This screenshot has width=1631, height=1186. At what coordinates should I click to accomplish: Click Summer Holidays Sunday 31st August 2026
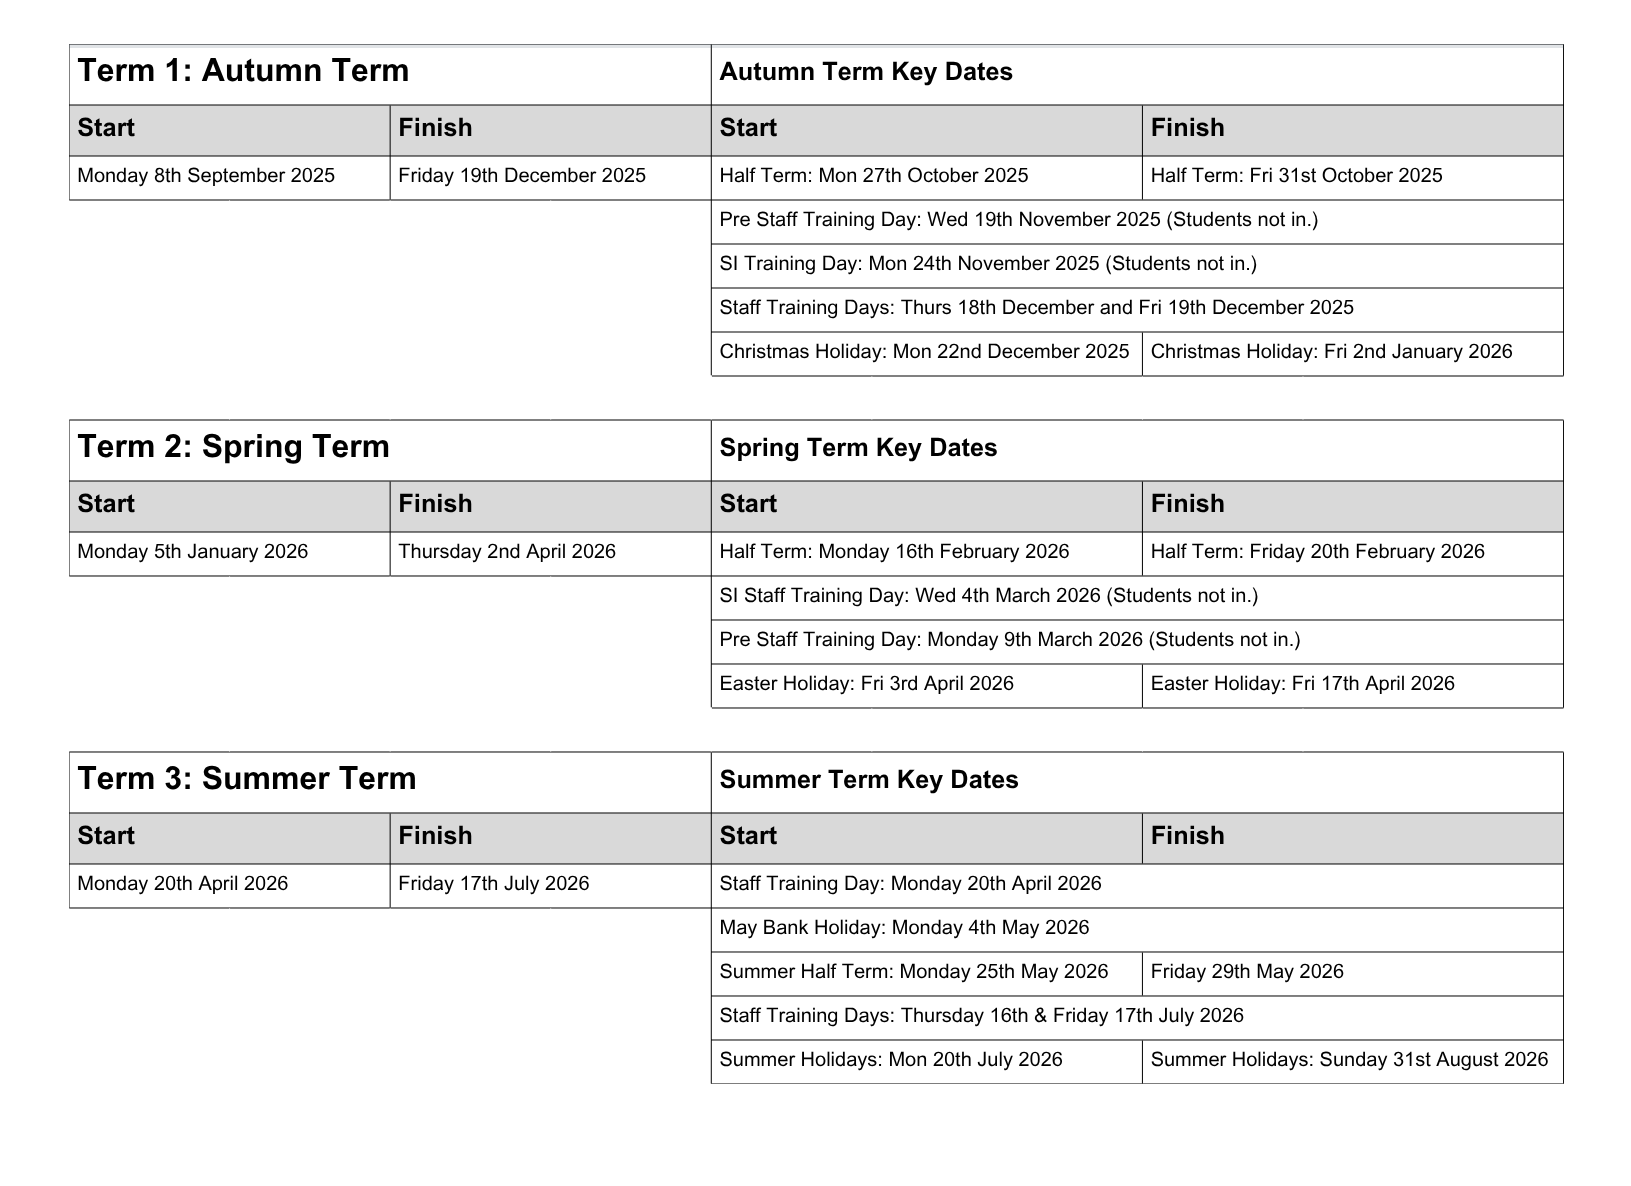(x=1349, y=1060)
